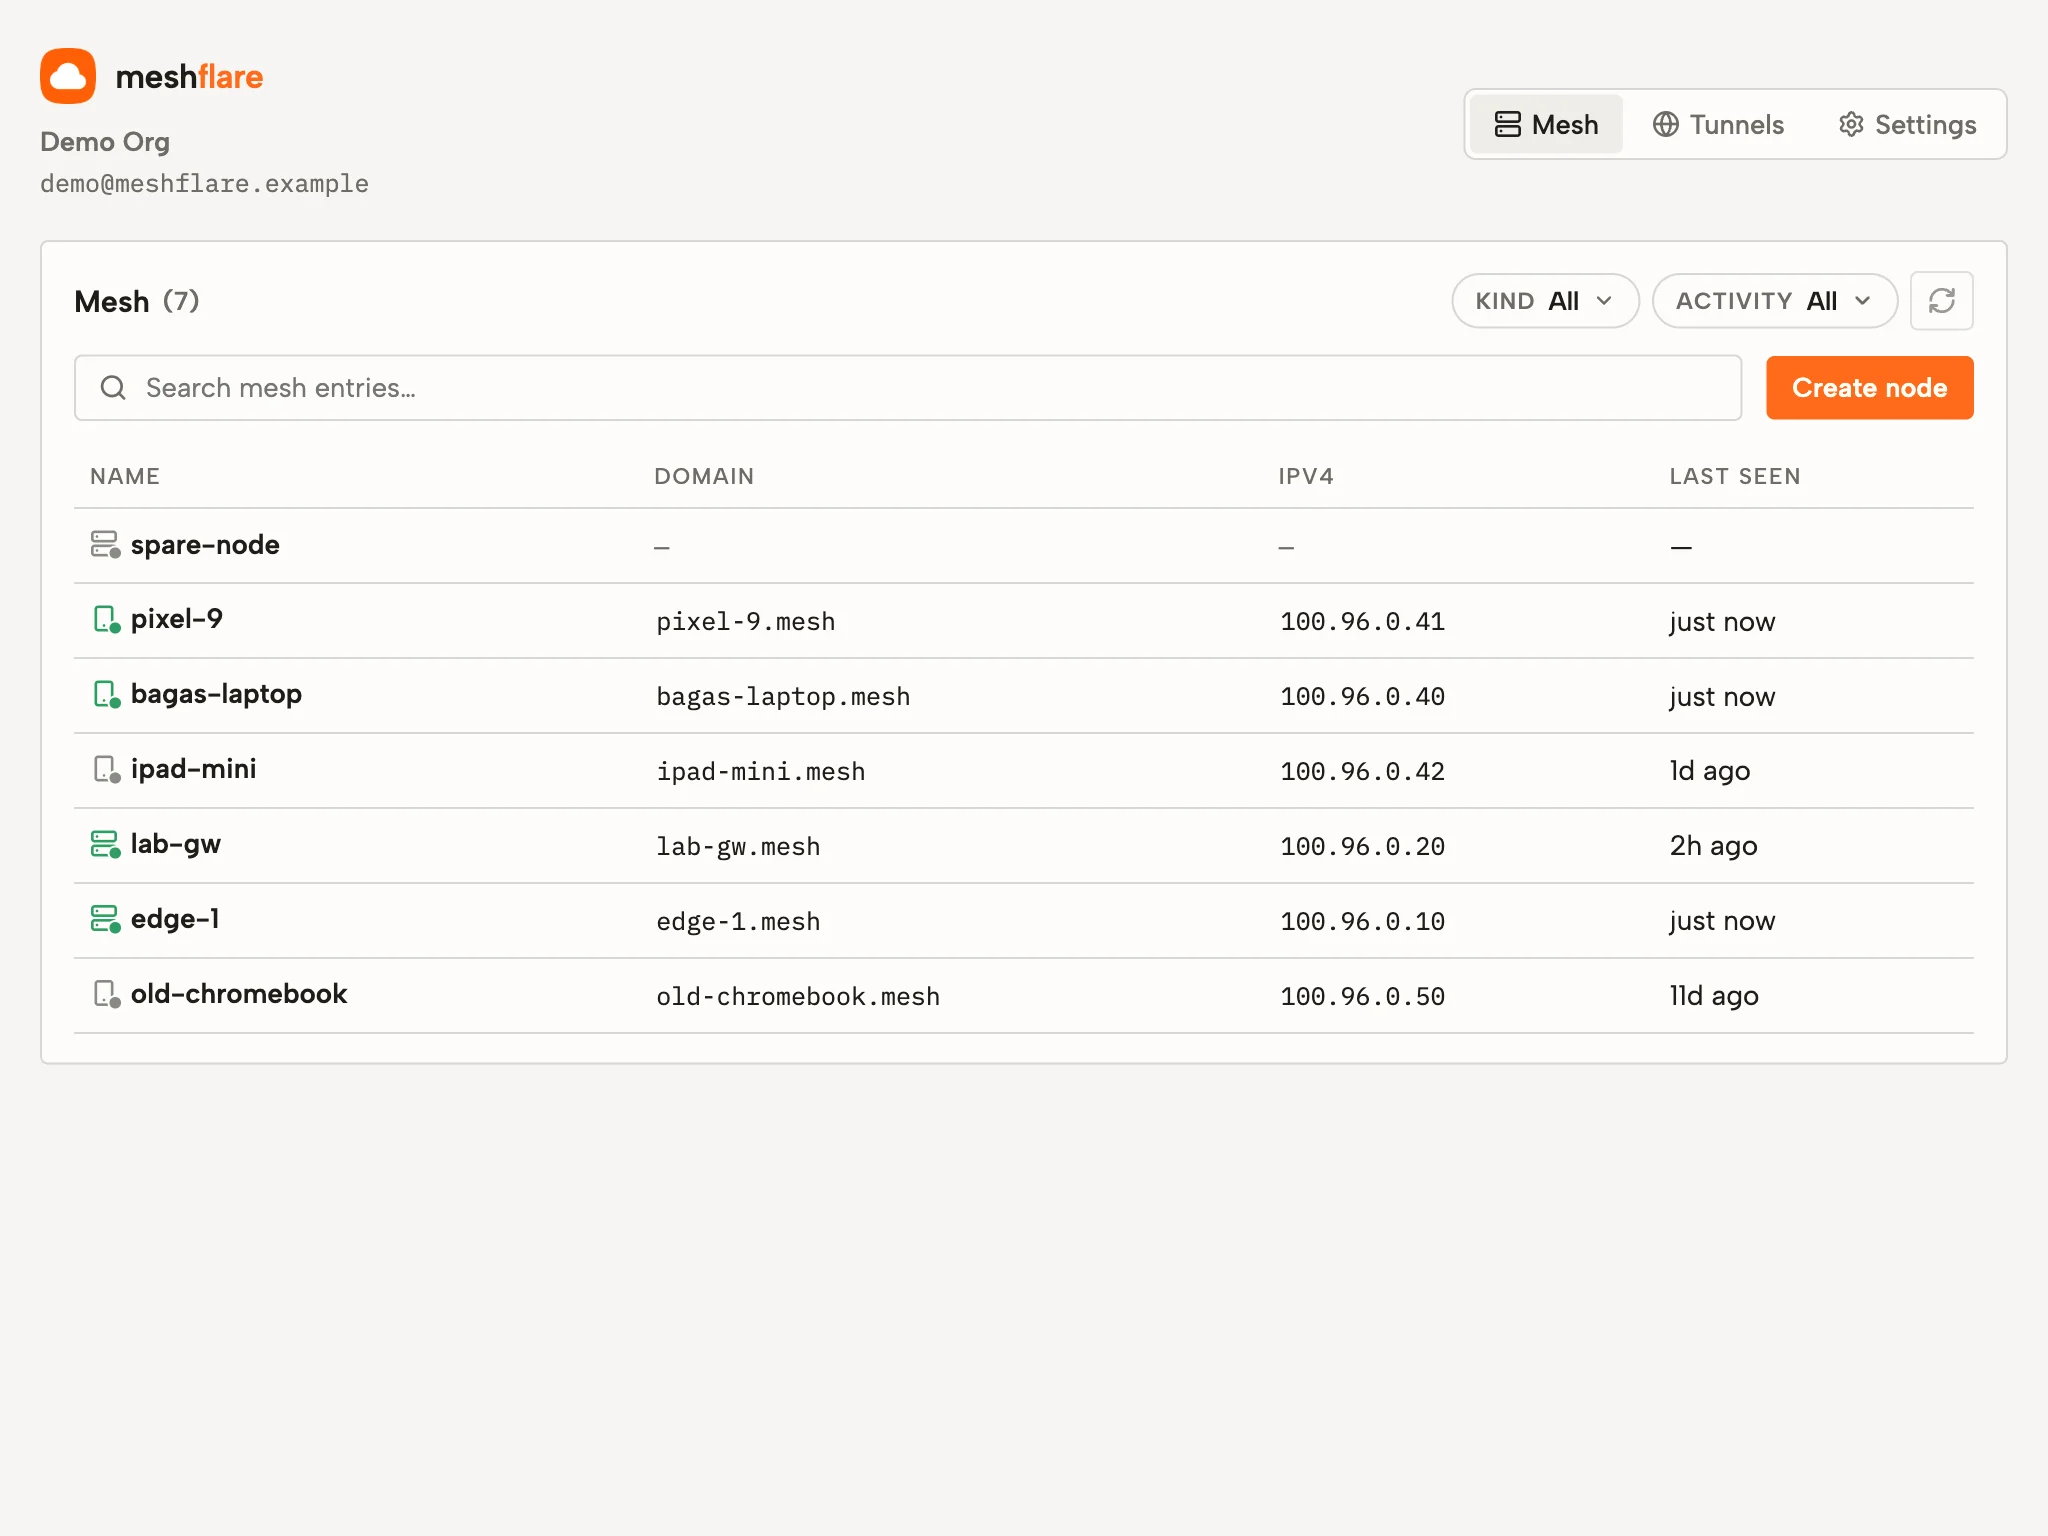2048x1536 pixels.
Task: Click the lab-gw server icon
Action: [x=105, y=845]
